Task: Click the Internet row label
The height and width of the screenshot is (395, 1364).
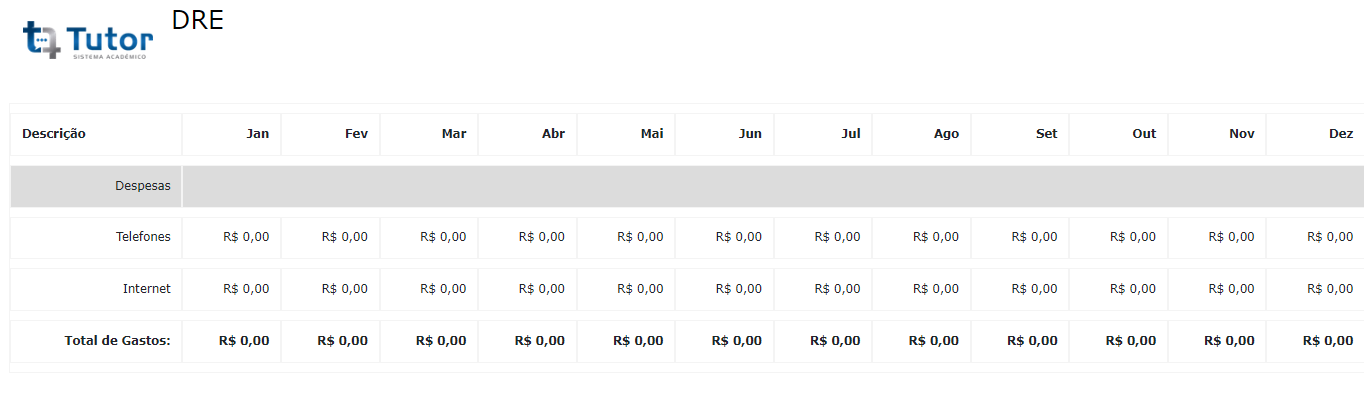Action: pyautogui.click(x=147, y=289)
